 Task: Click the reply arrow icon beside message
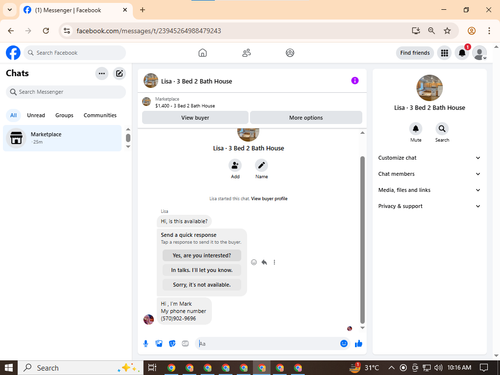(x=264, y=262)
